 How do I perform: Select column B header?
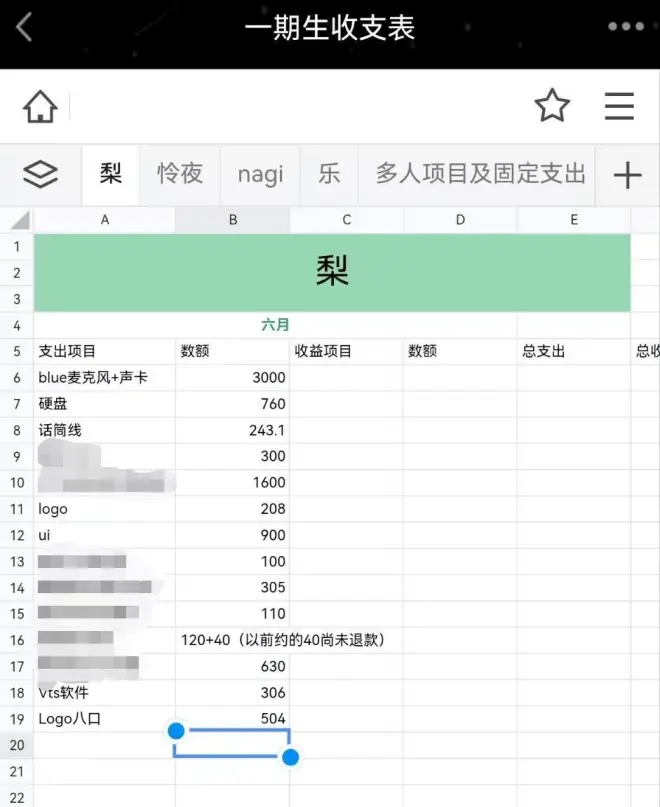pos(232,220)
